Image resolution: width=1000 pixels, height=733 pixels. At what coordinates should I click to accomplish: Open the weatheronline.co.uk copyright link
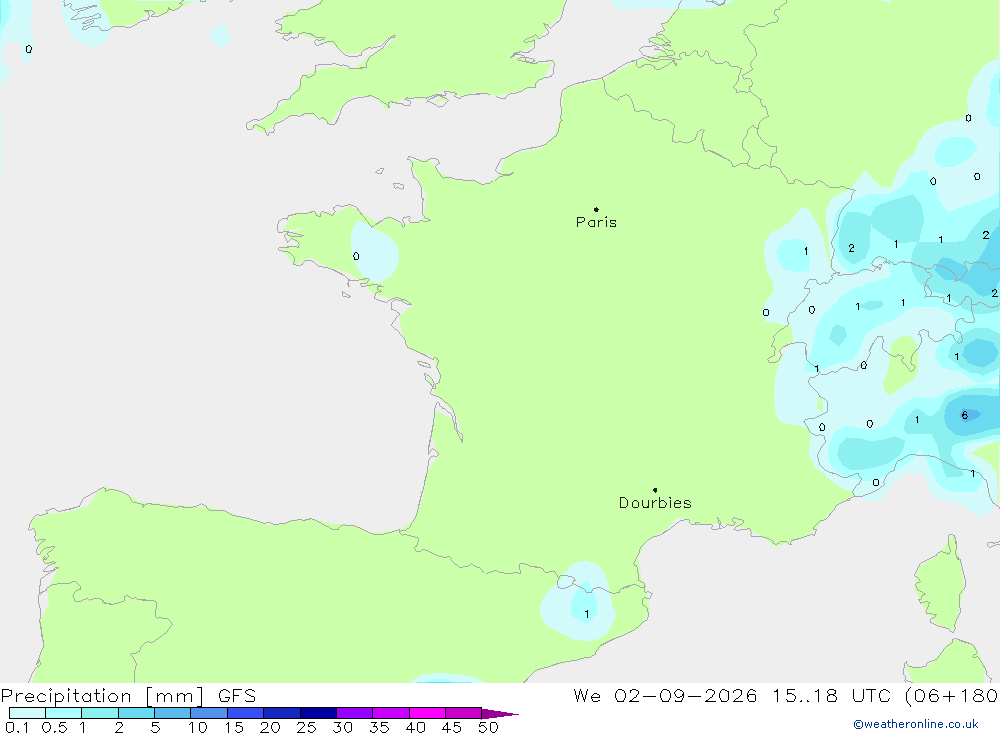click(x=916, y=724)
